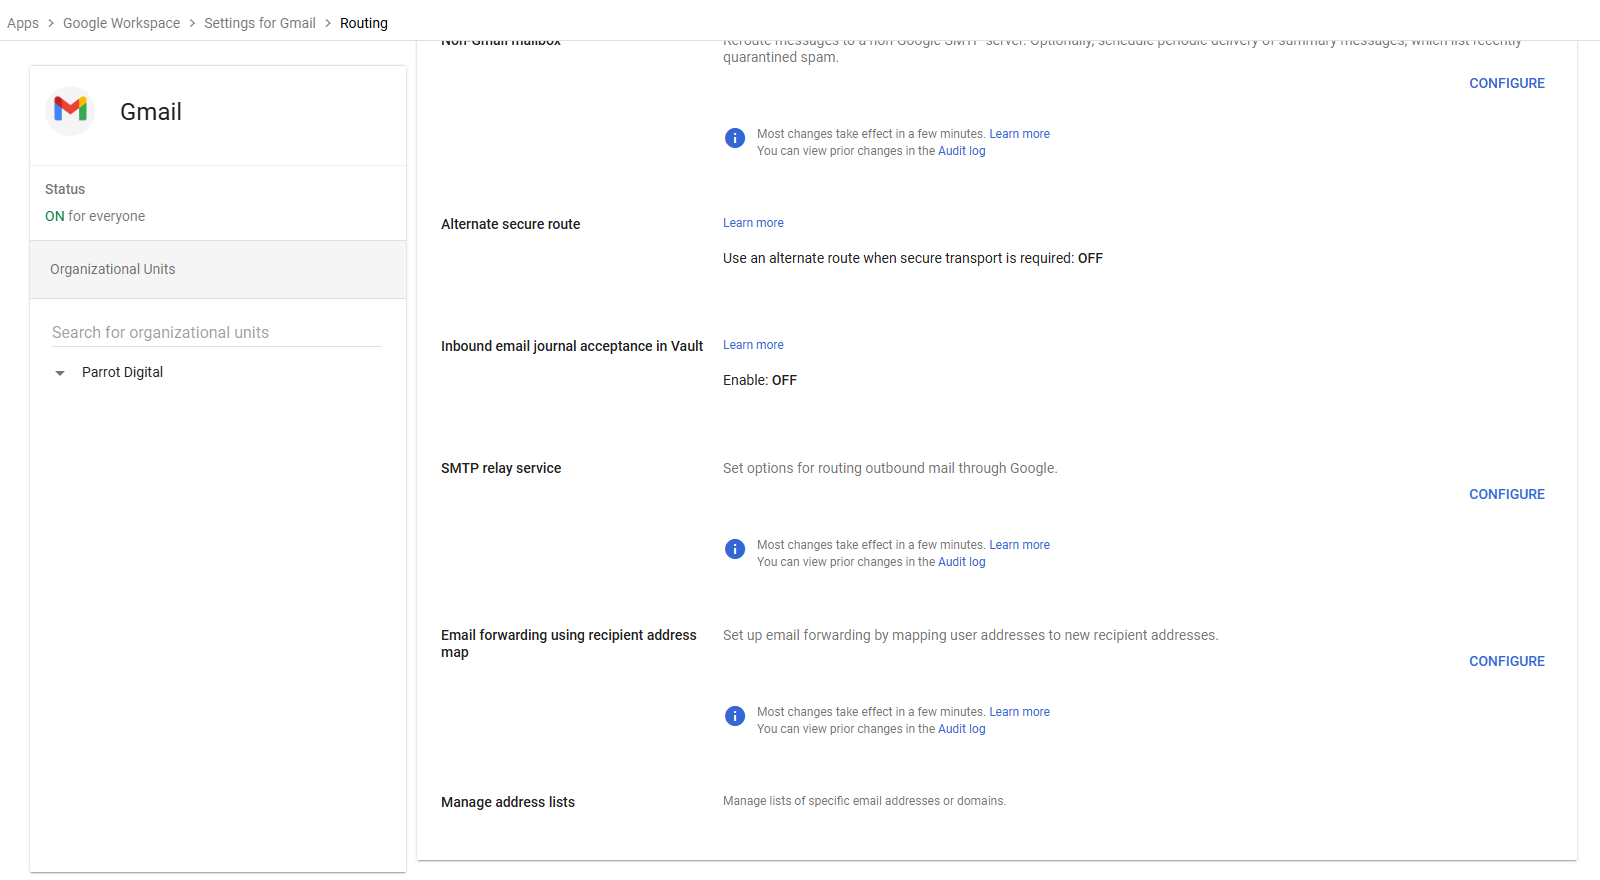The height and width of the screenshot is (880, 1600).
Task: Open Audit log link under Email forwarding
Action: tap(961, 729)
